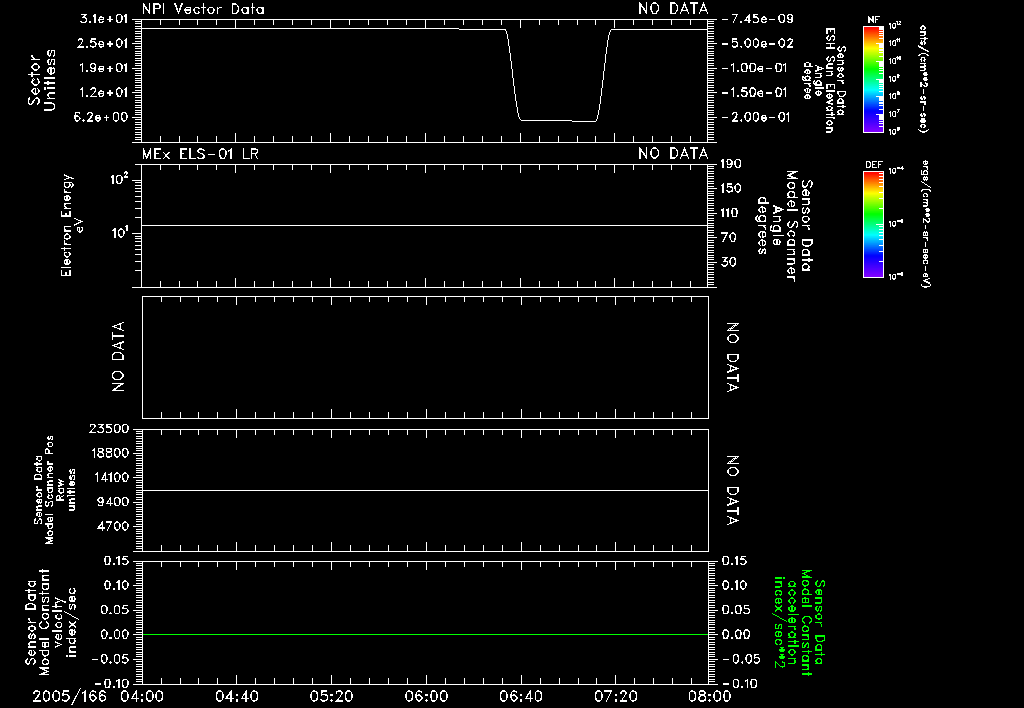Click the 6.2e+00 Sector tick label

click(x=103, y=117)
